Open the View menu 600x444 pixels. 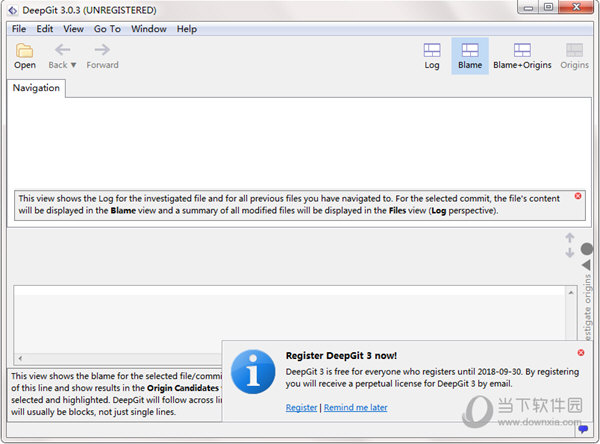pos(73,29)
